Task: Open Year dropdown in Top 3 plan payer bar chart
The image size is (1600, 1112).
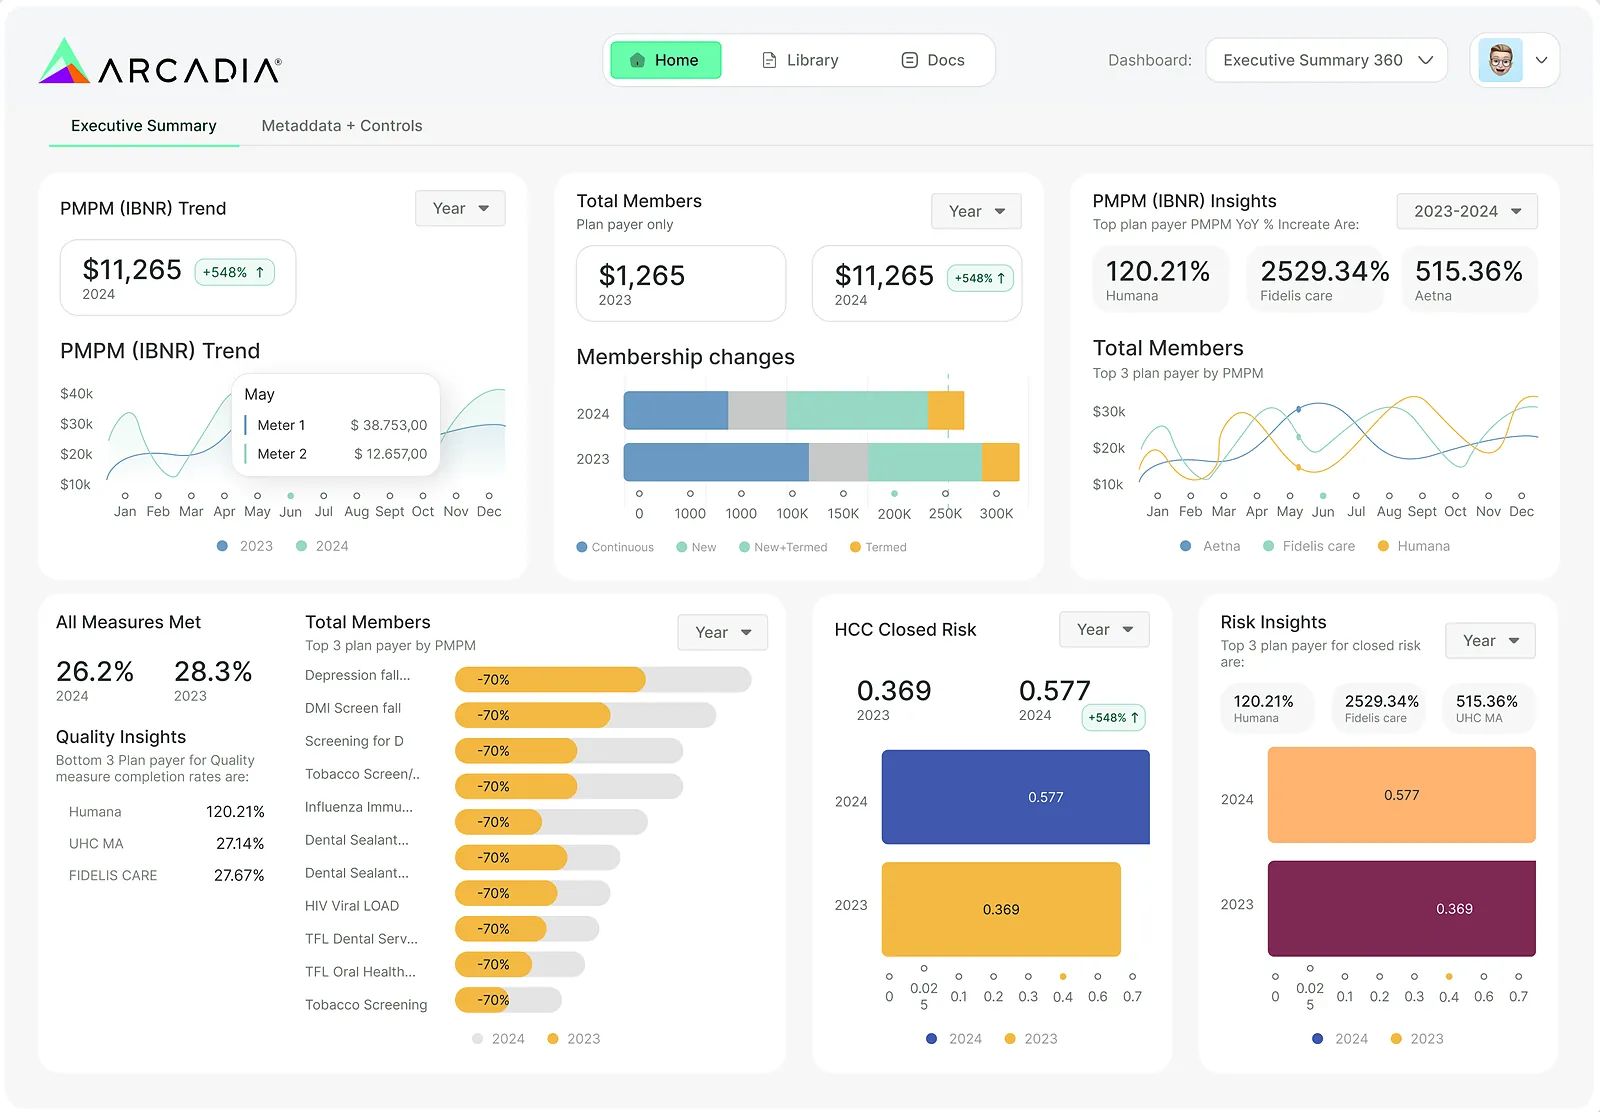Action: [723, 632]
